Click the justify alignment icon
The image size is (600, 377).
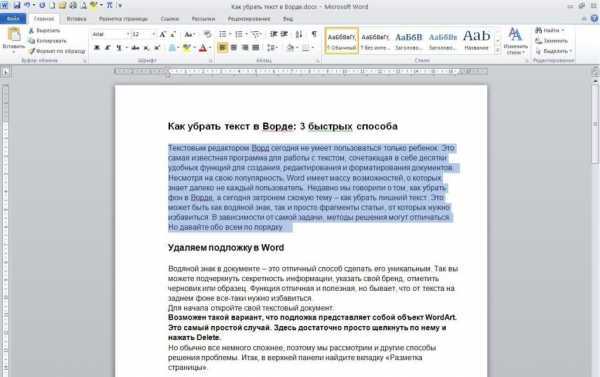point(256,48)
